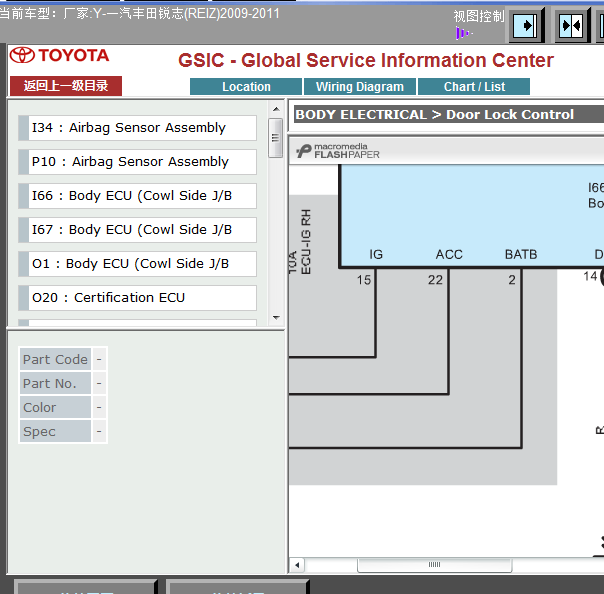Click the collapse-inward view control icon
604x594 pixels.
pyautogui.click(x=572, y=26)
